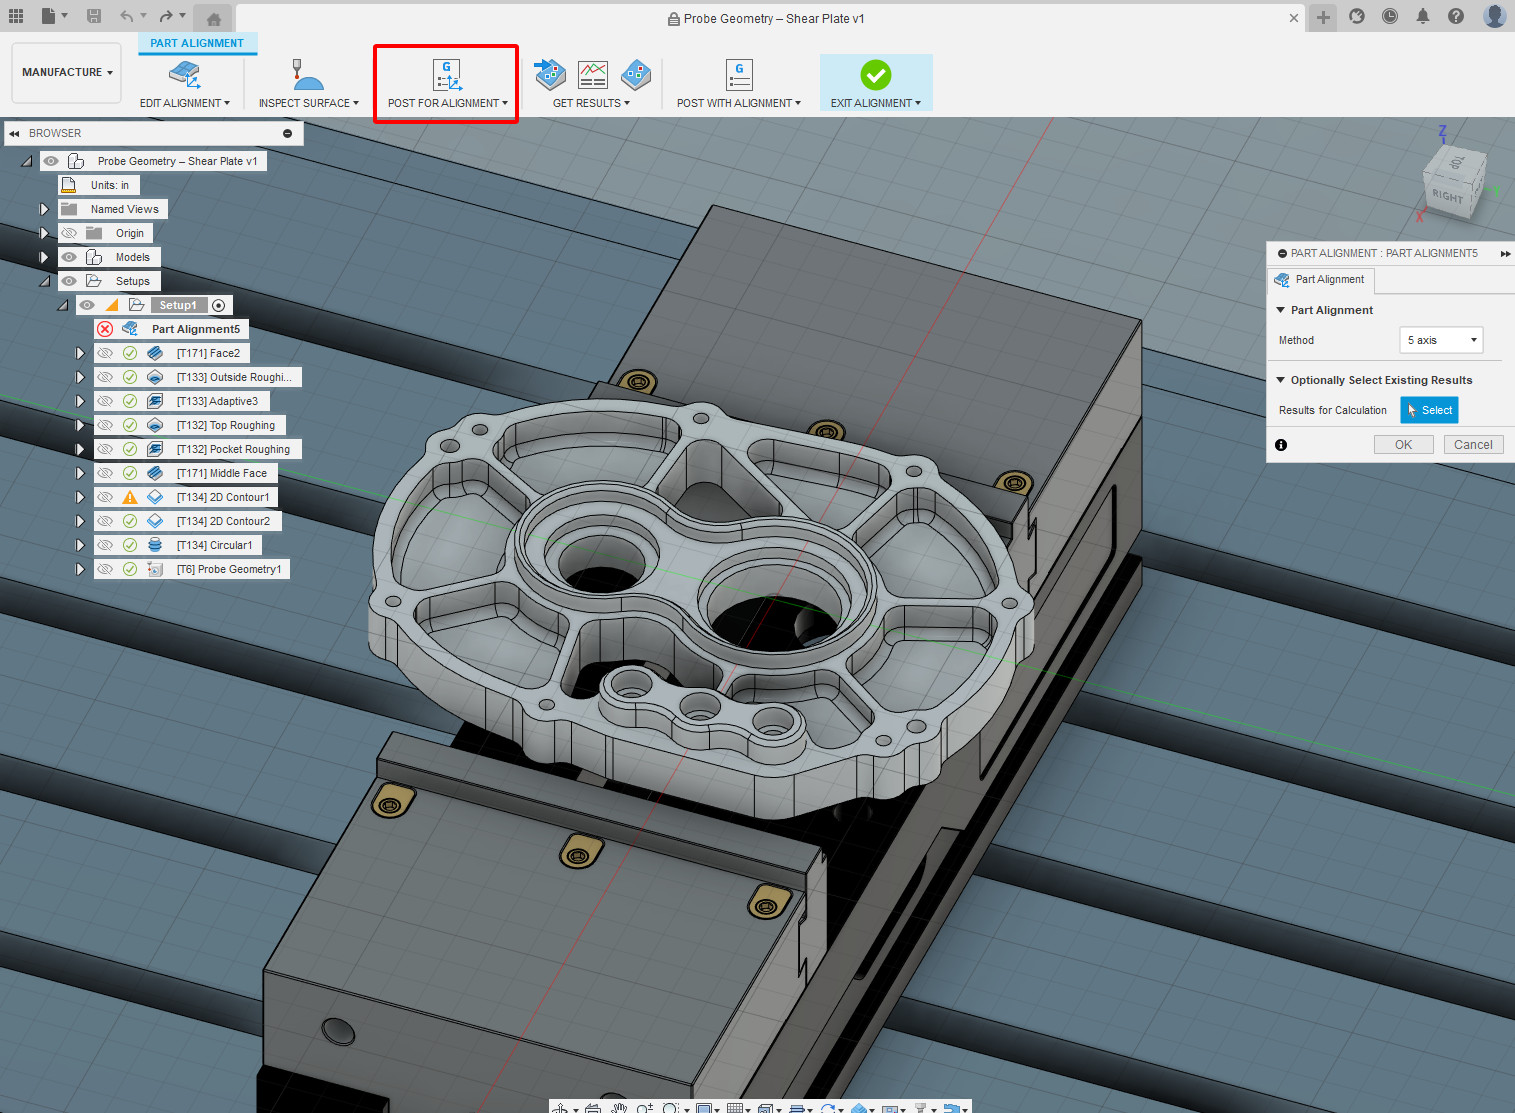
Task: Click the Post With Alignment icon
Action: click(x=739, y=75)
